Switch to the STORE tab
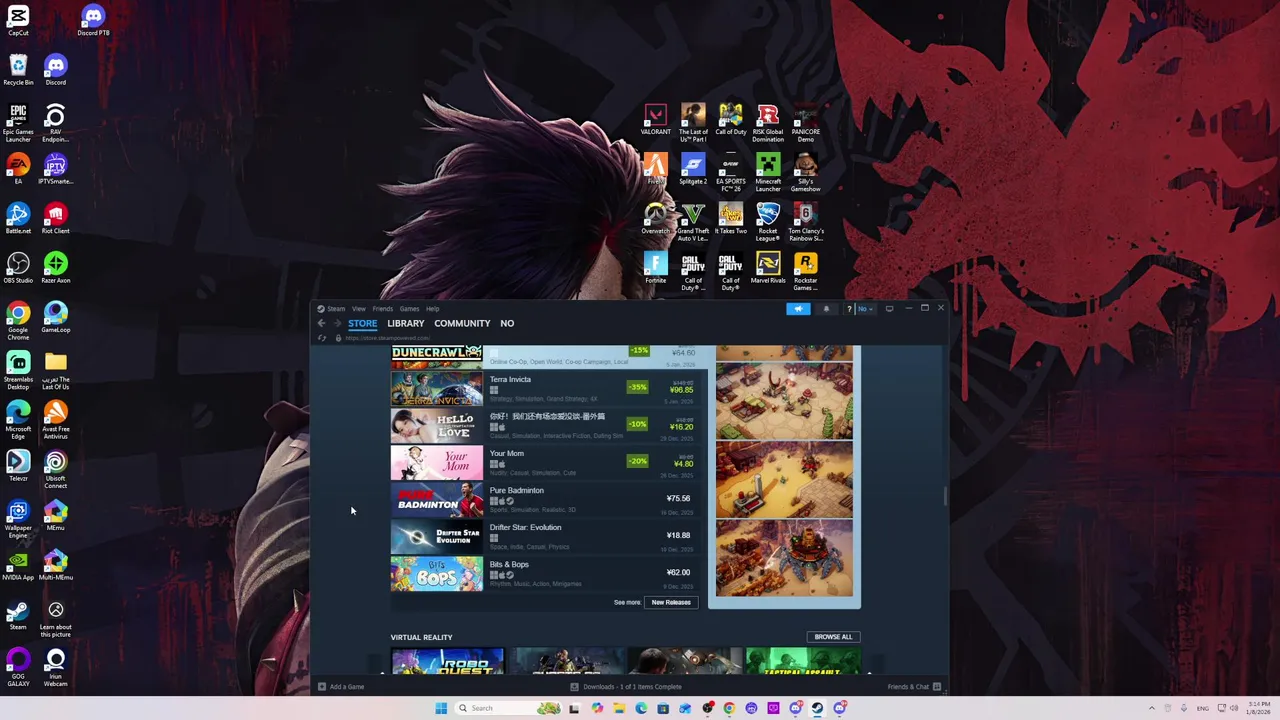Image resolution: width=1280 pixels, height=720 pixels. pos(363,323)
